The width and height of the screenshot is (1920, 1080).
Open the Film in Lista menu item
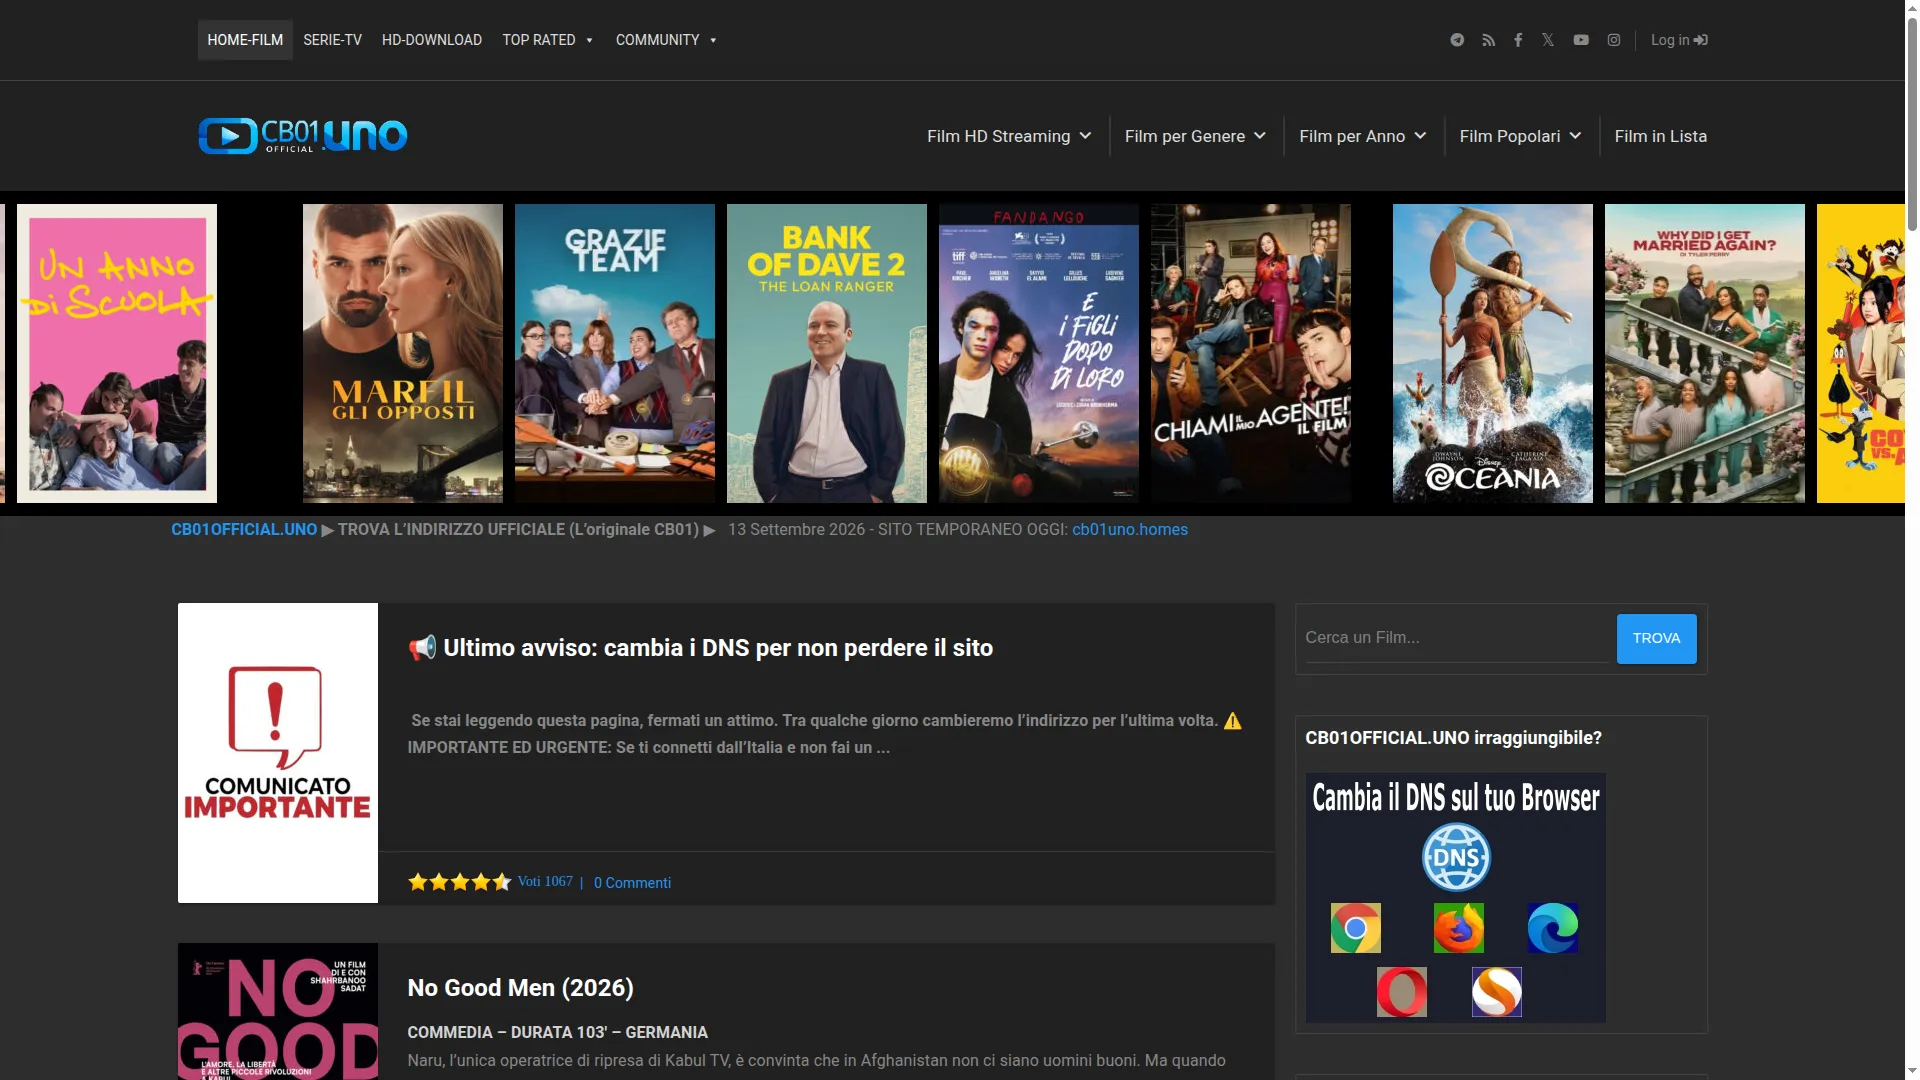coord(1661,136)
